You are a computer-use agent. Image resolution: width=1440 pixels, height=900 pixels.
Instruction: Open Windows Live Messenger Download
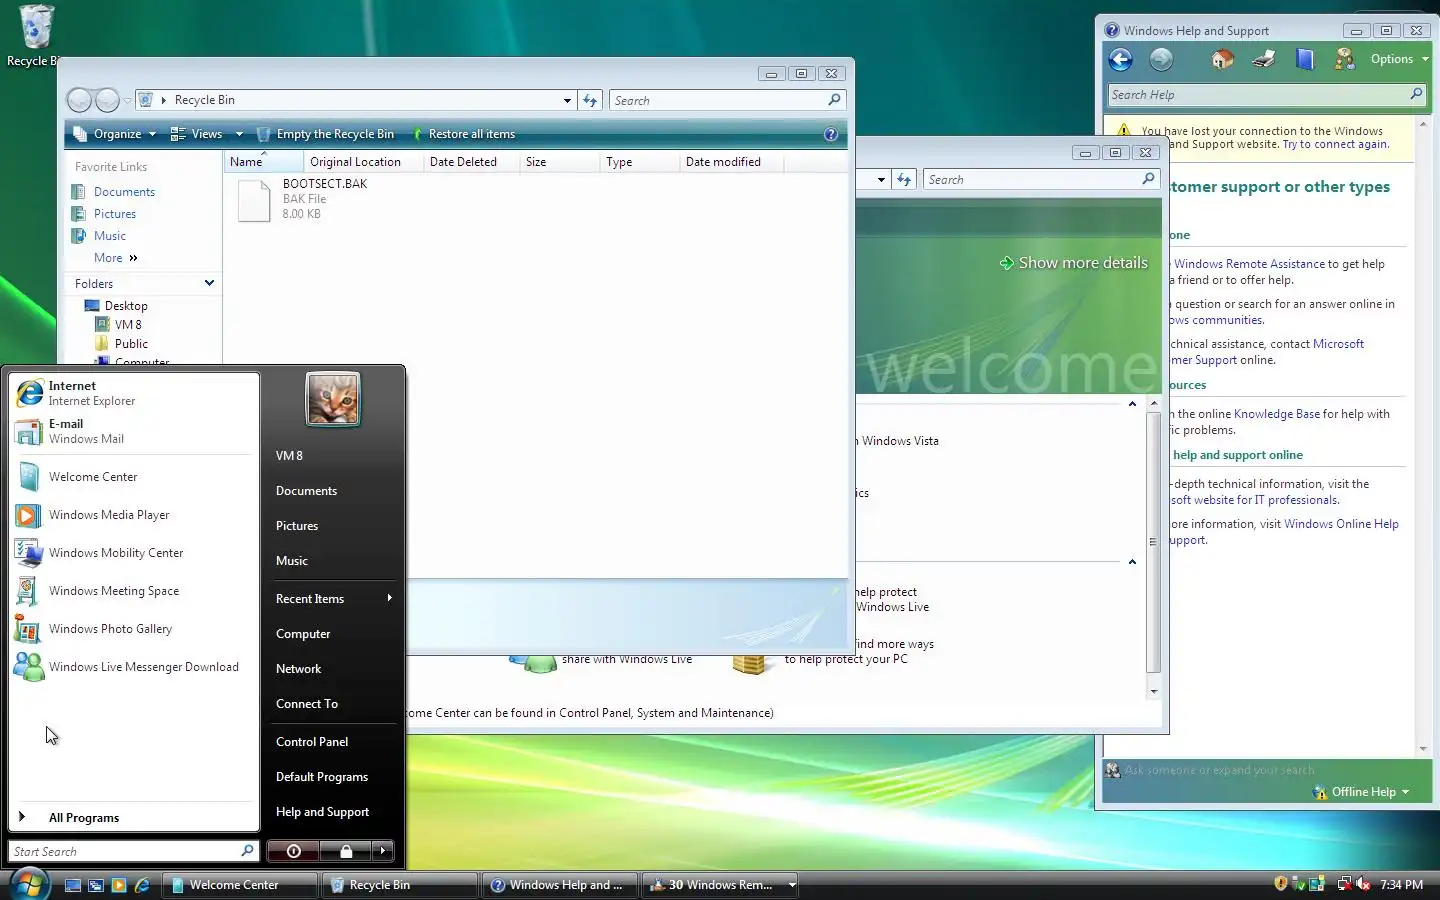134,667
